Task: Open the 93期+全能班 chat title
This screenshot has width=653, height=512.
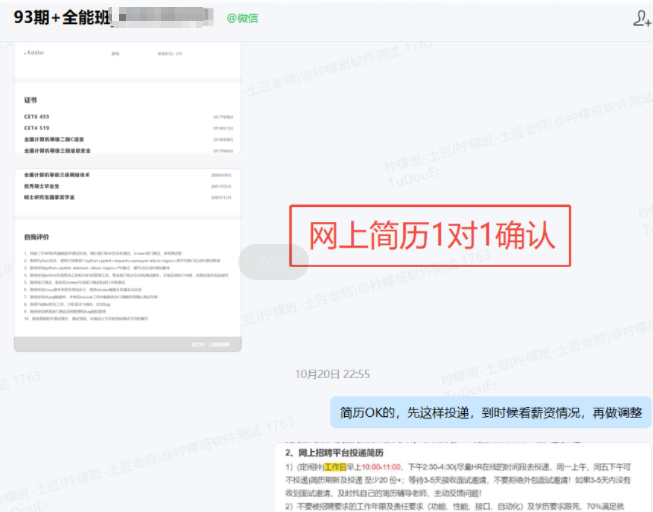Action: point(60,18)
